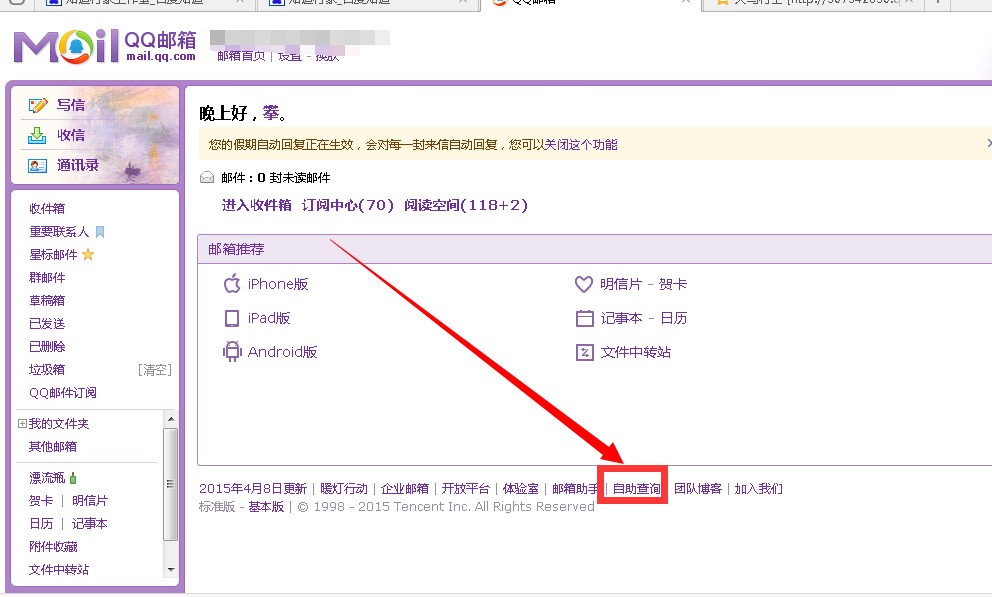Click the file transfer station icon
This screenshot has width=992, height=597.
585,352
